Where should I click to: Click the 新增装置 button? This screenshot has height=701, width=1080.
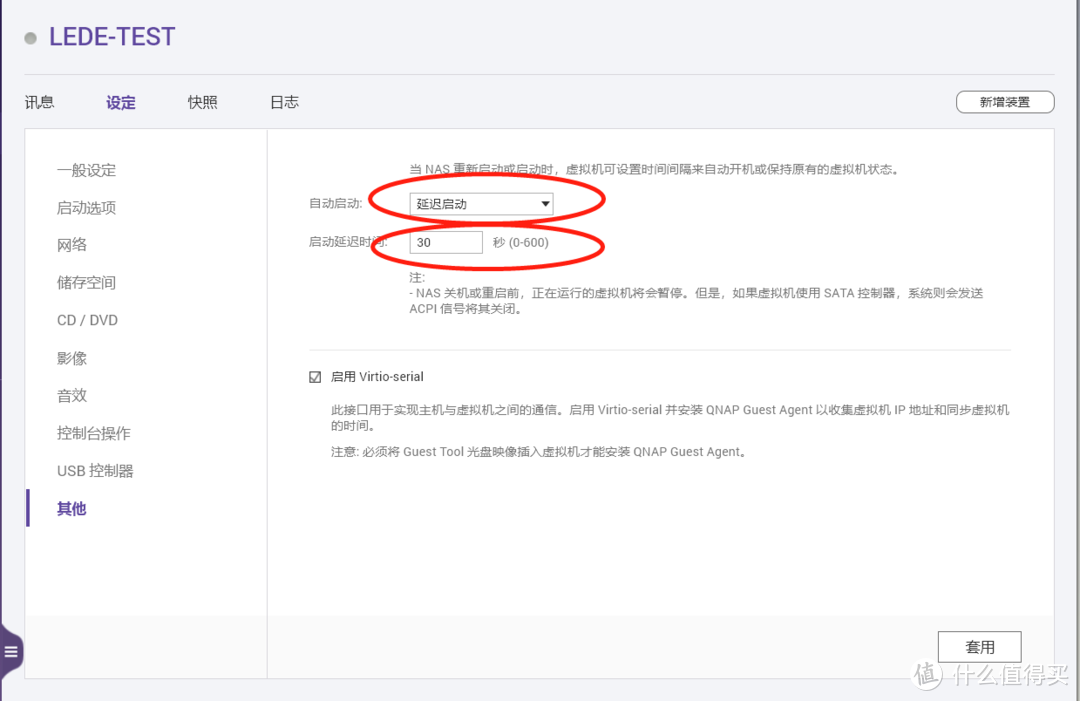coord(1005,101)
